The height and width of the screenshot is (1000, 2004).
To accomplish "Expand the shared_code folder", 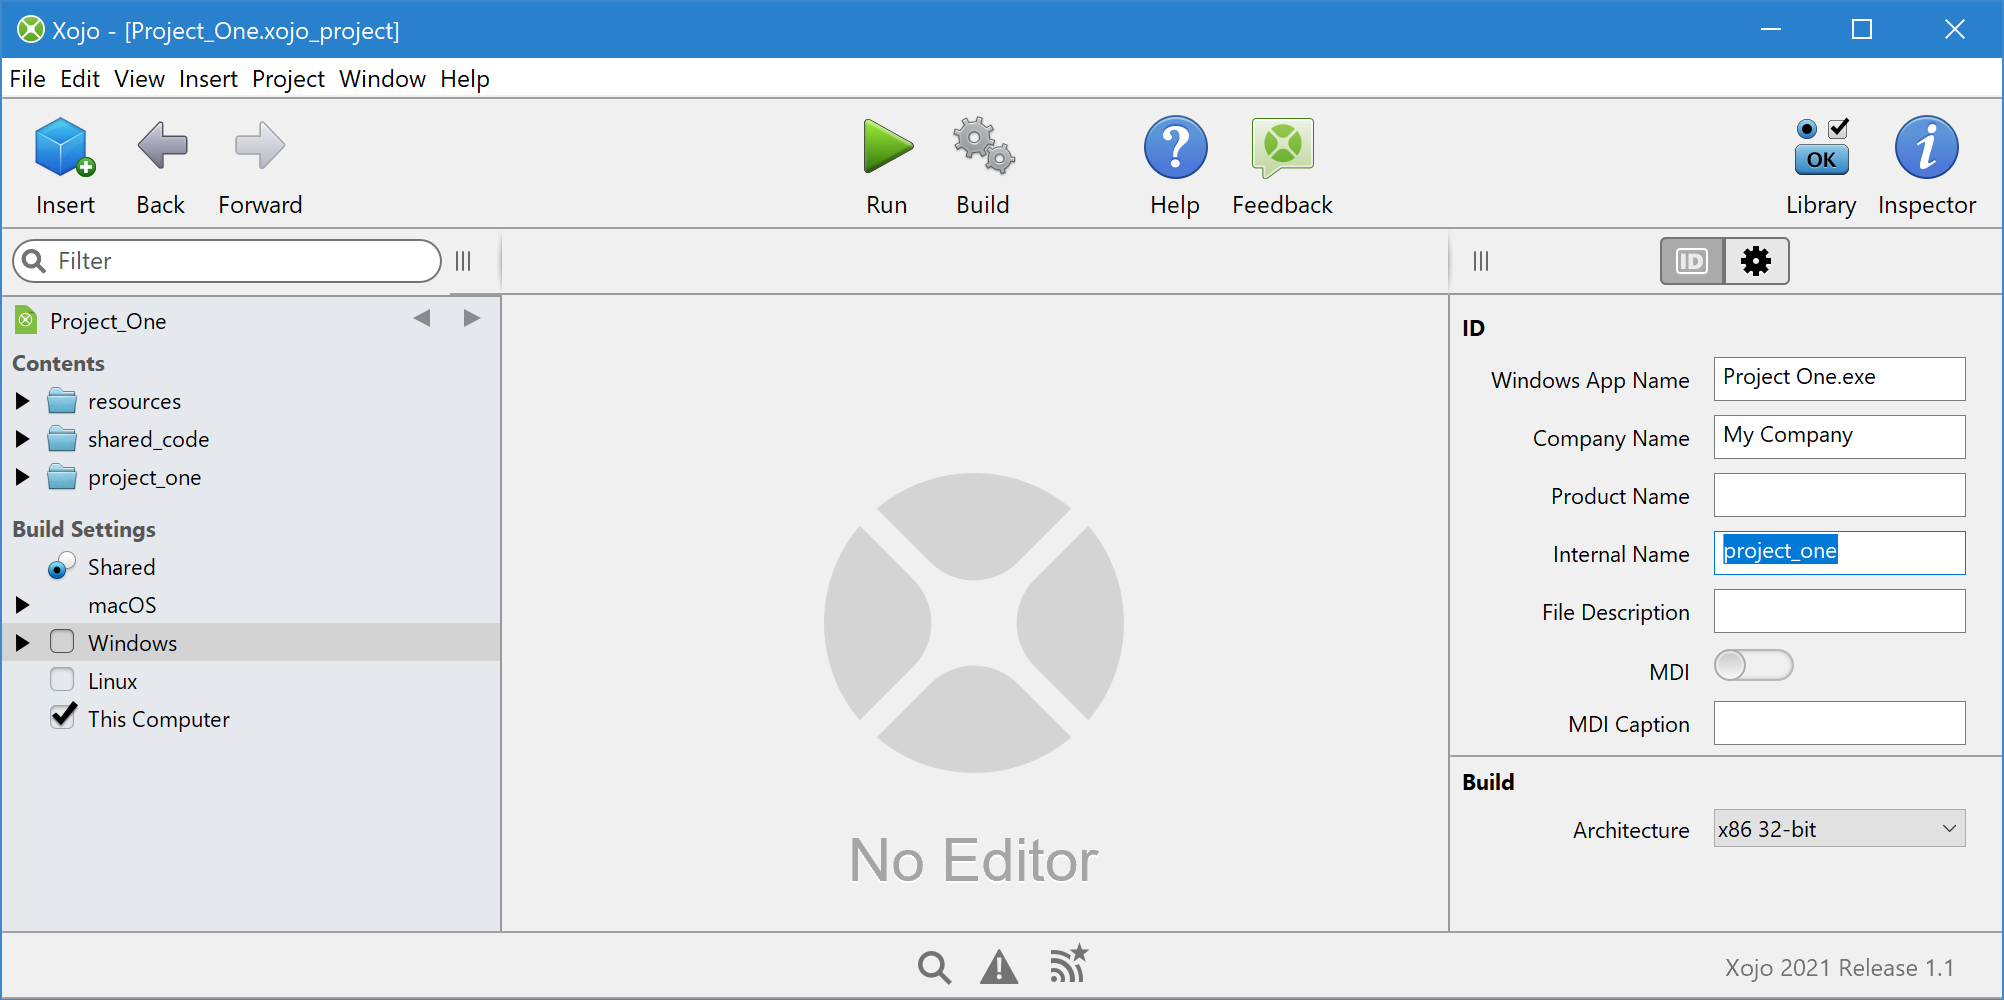I will point(22,439).
